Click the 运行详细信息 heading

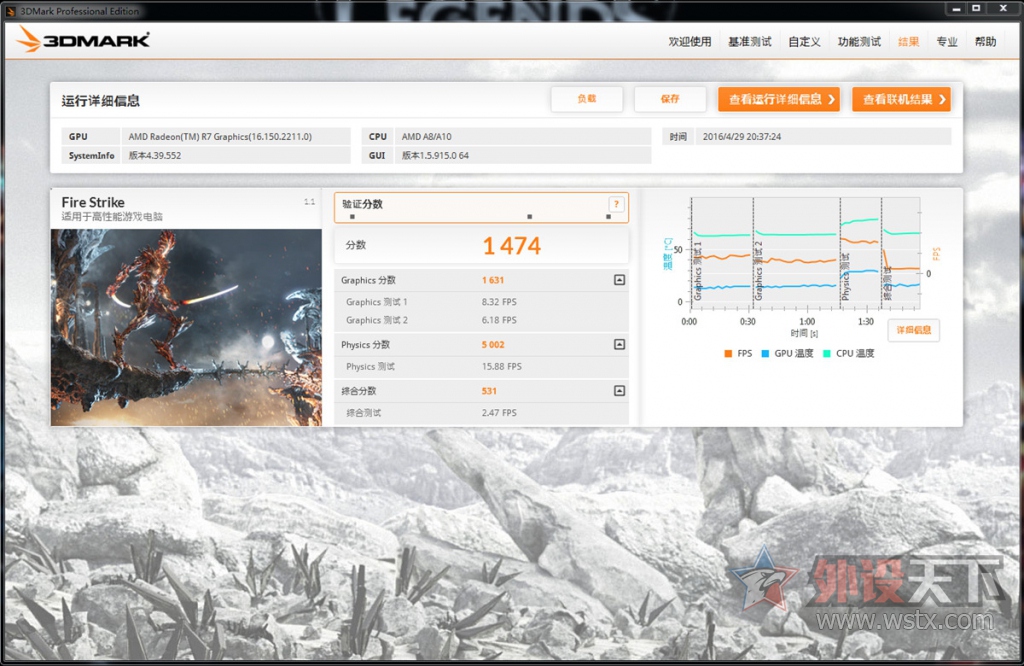[101, 101]
